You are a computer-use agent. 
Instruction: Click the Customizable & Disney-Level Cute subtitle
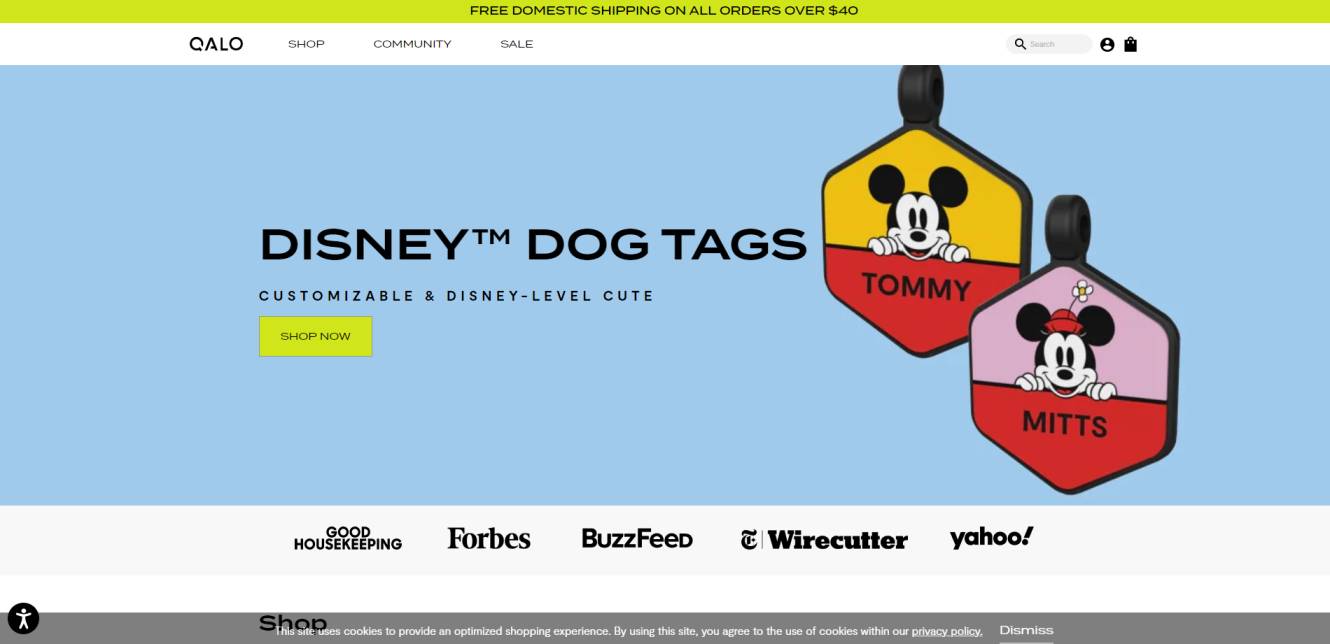tap(456, 296)
